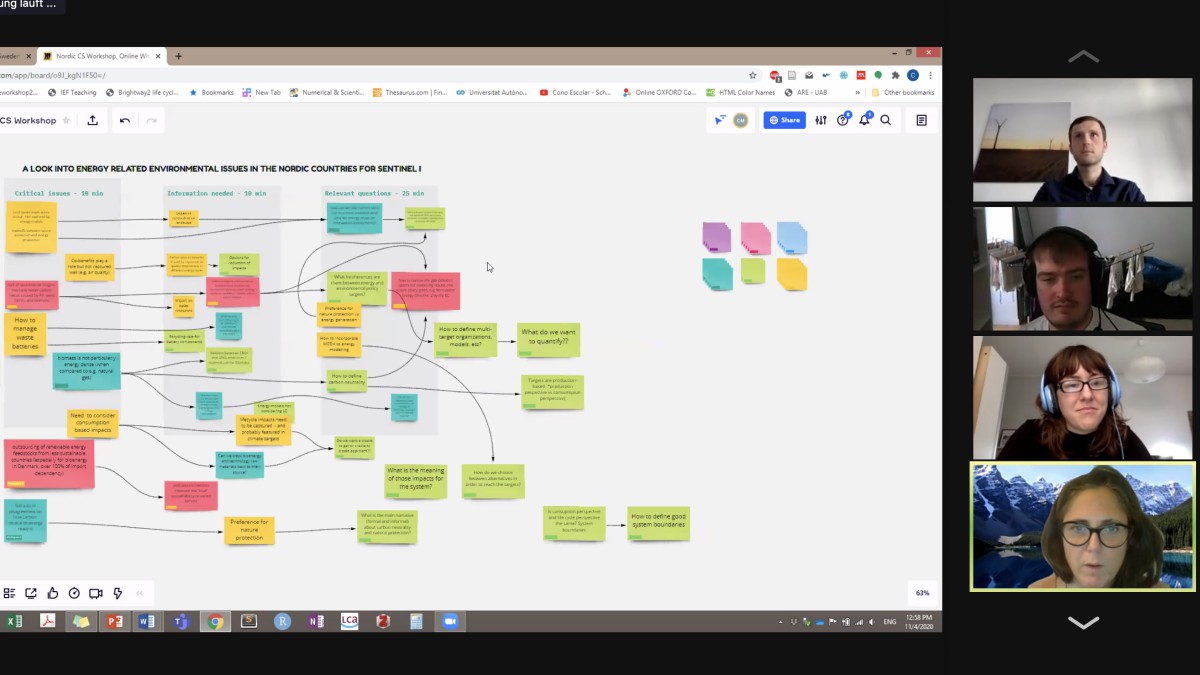
Task: Select 'How to define good system boundaries' note
Action: tap(658, 523)
